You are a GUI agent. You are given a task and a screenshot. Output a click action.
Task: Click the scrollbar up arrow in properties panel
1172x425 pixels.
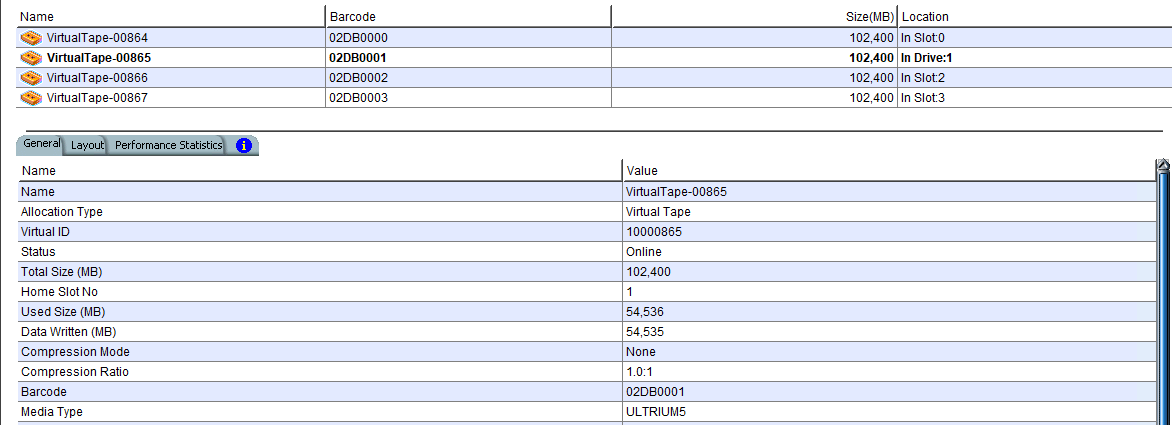(x=1163, y=167)
